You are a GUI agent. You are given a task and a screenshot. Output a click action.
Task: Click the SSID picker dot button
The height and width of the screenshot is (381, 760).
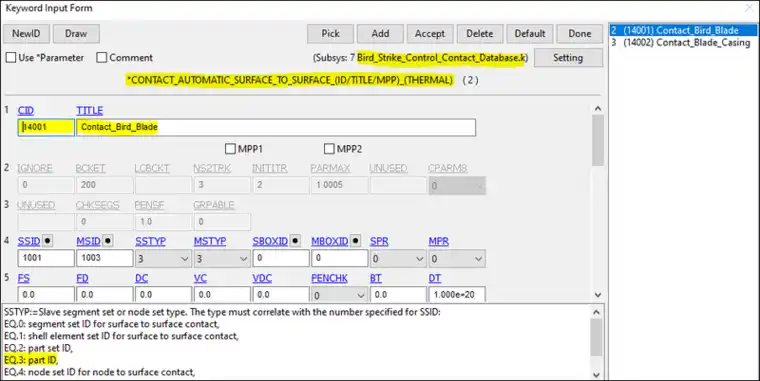coord(48,240)
